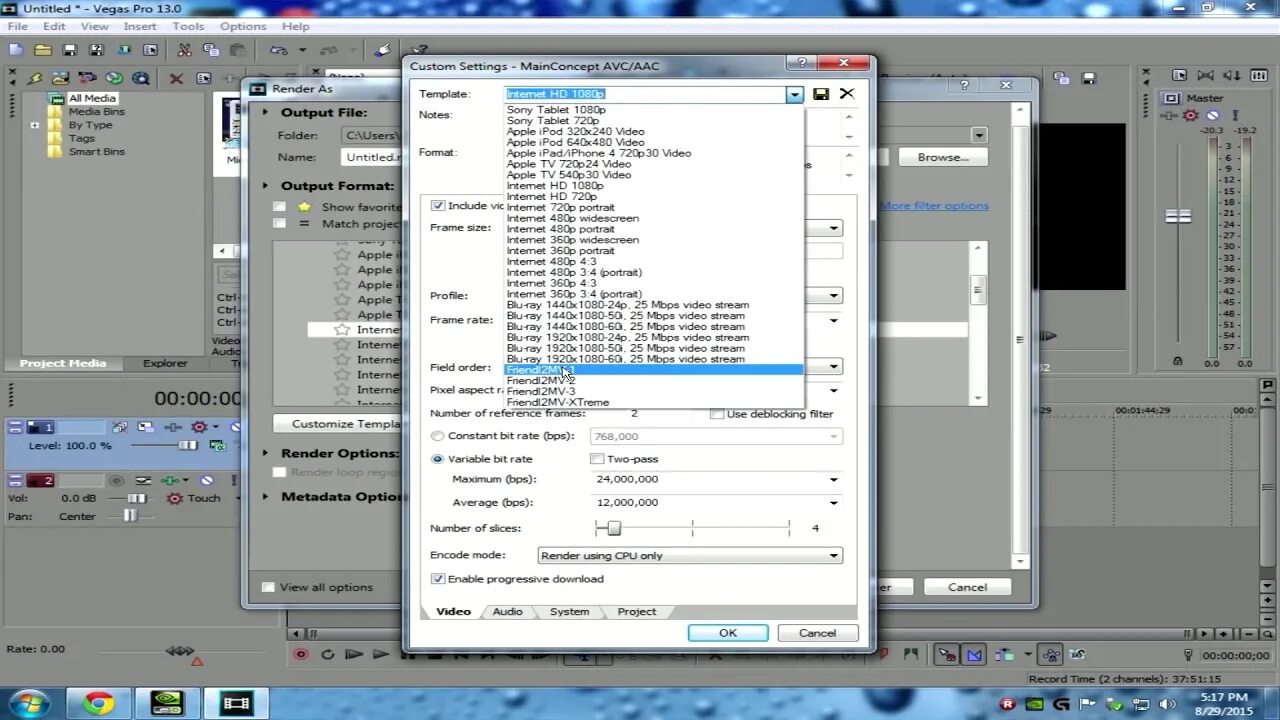The width and height of the screenshot is (1280, 720).
Task: Select Variable bit rate radio button
Action: point(437,459)
